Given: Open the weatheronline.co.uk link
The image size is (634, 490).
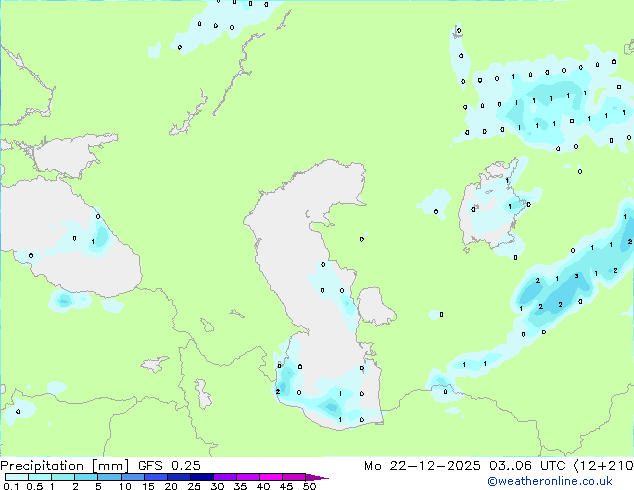Looking at the screenshot, I should [550, 481].
